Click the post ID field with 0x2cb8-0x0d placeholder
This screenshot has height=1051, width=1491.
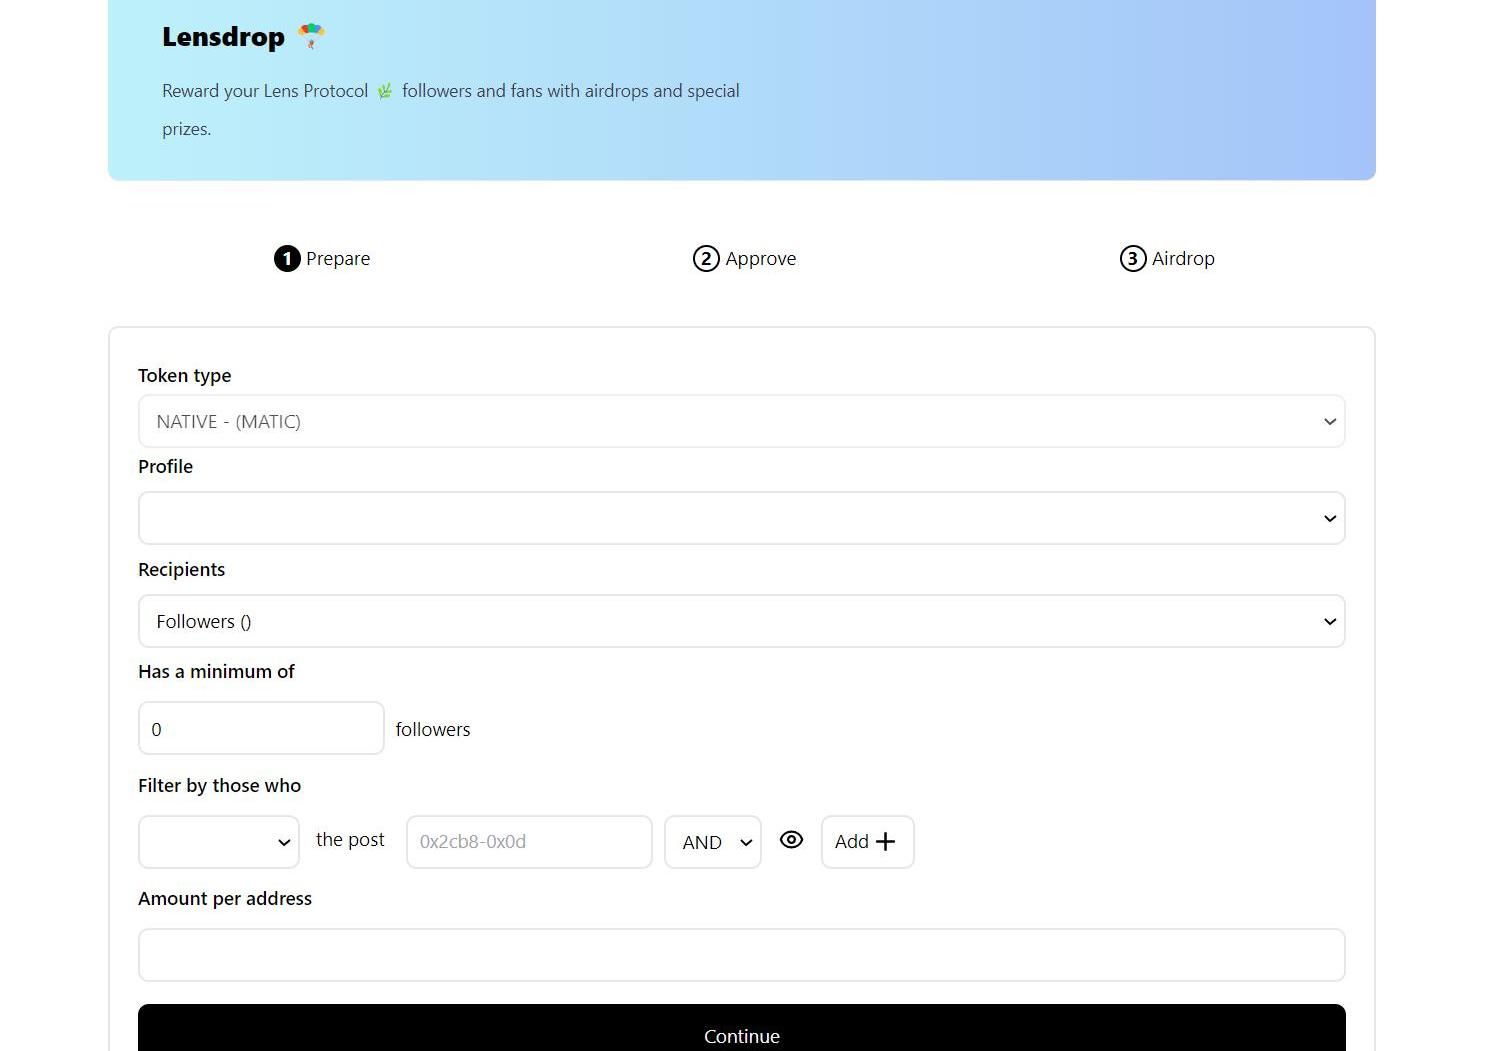pyautogui.click(x=529, y=842)
